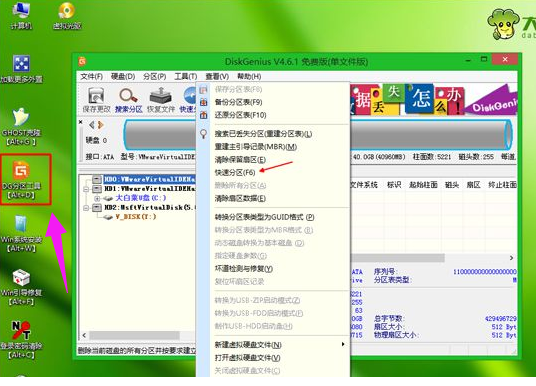Click the 备份分区表 menu icon

[x=204, y=102]
